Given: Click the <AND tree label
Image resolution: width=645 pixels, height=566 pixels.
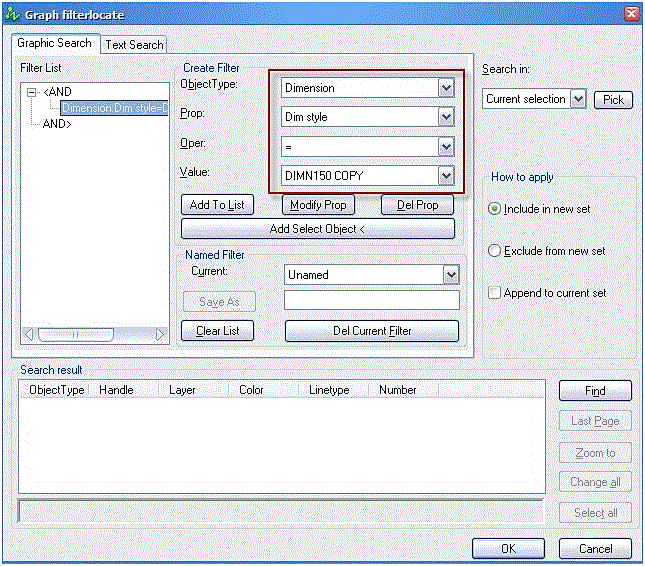Looking at the screenshot, I should pos(57,92).
